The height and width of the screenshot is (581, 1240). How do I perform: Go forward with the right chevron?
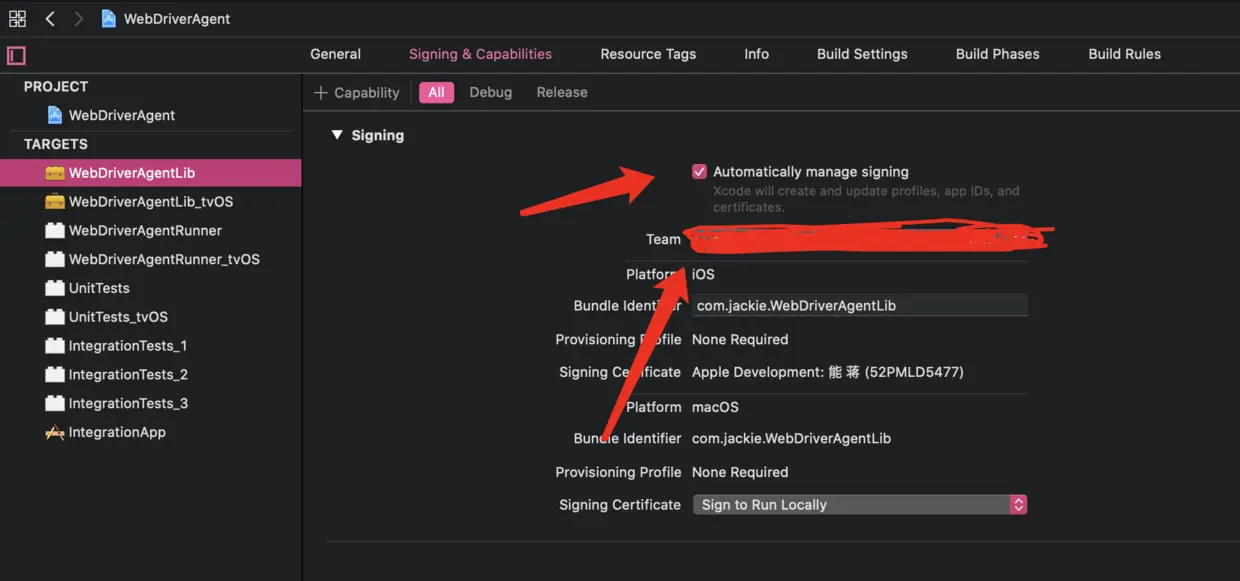pos(78,19)
